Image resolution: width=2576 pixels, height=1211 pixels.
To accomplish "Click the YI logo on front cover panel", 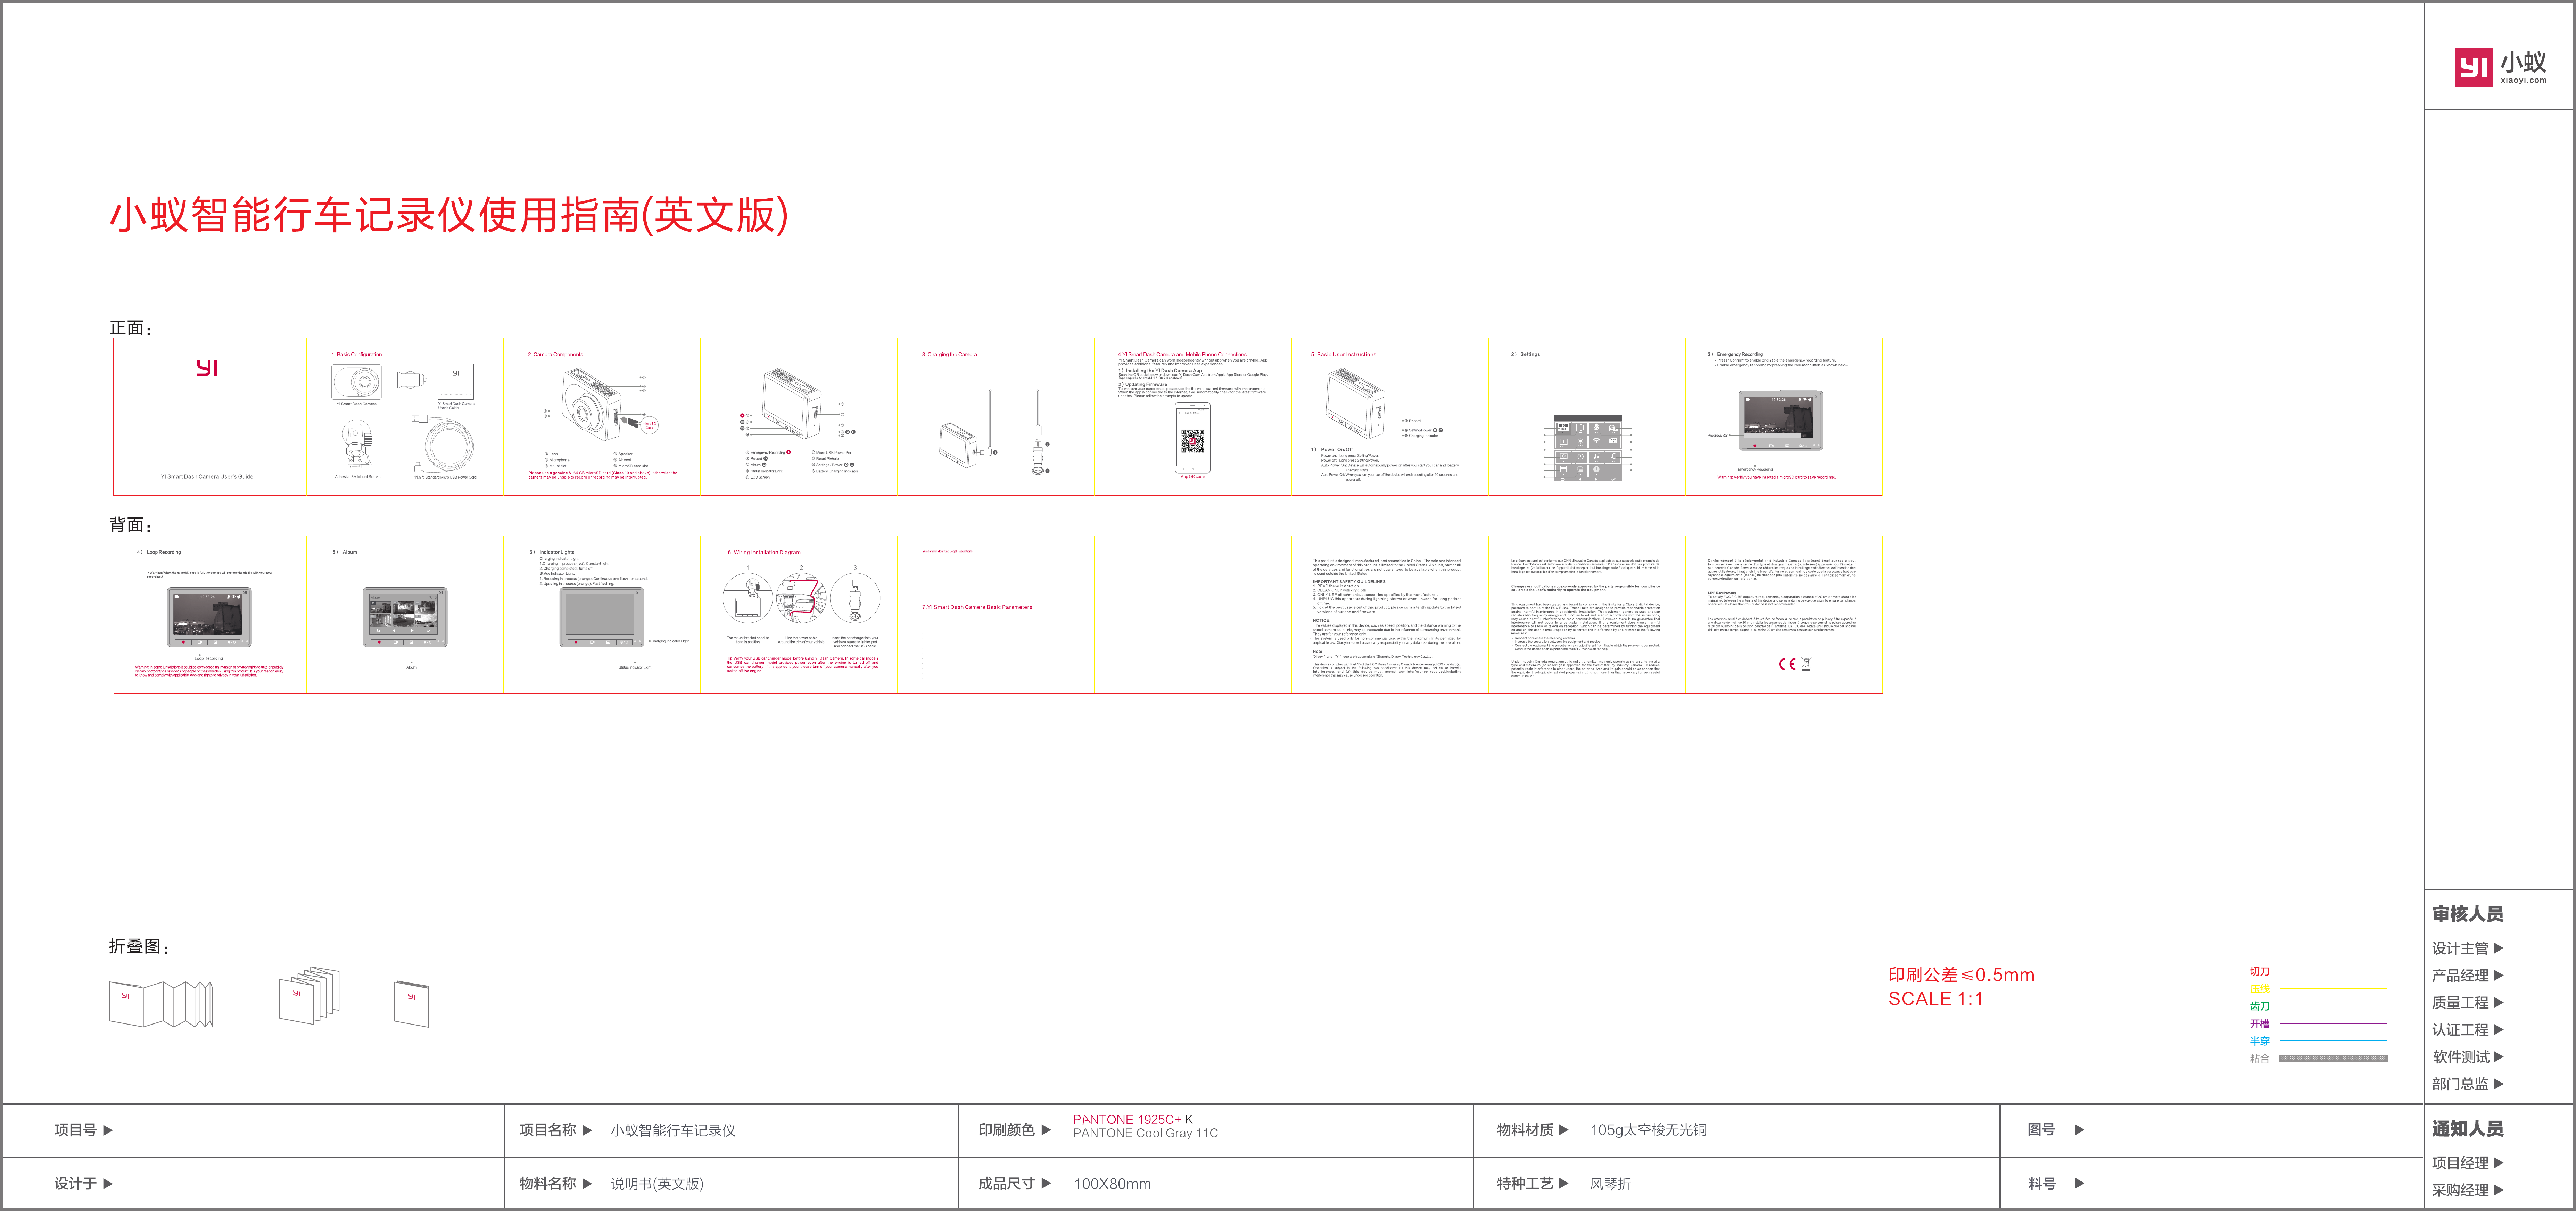I will [207, 368].
